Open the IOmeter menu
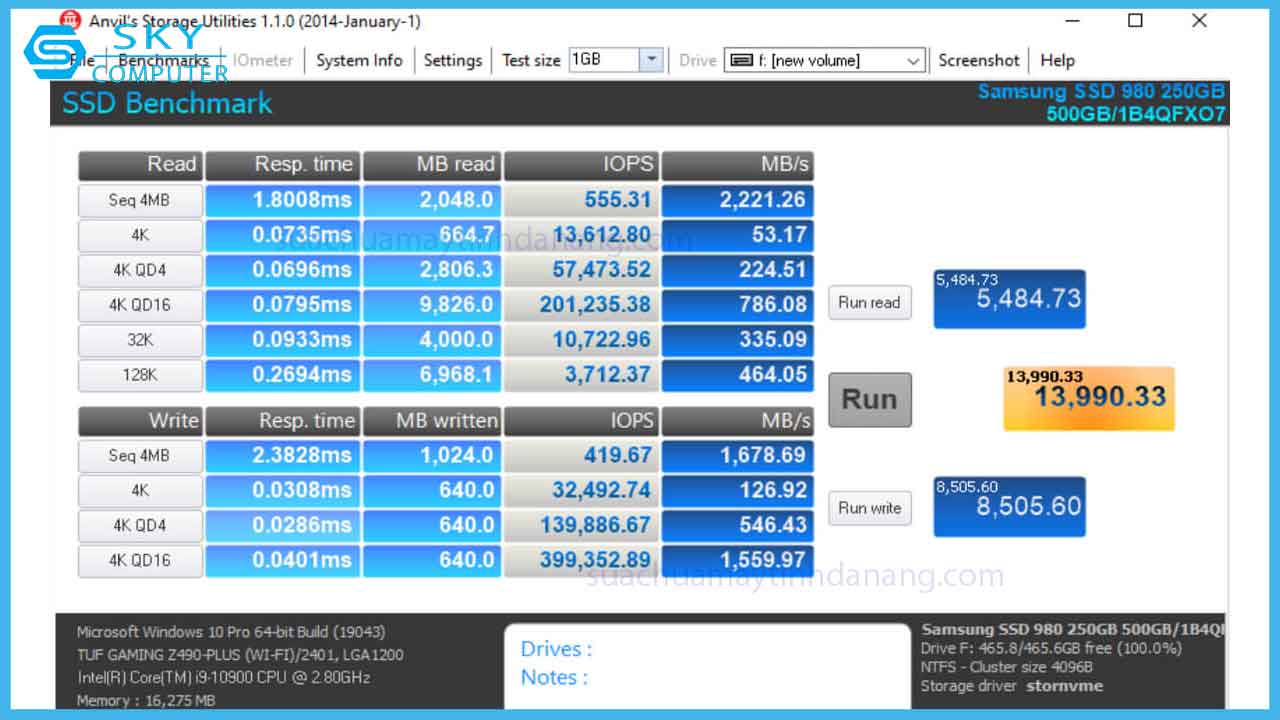The height and width of the screenshot is (720, 1280). pyautogui.click(x=263, y=60)
